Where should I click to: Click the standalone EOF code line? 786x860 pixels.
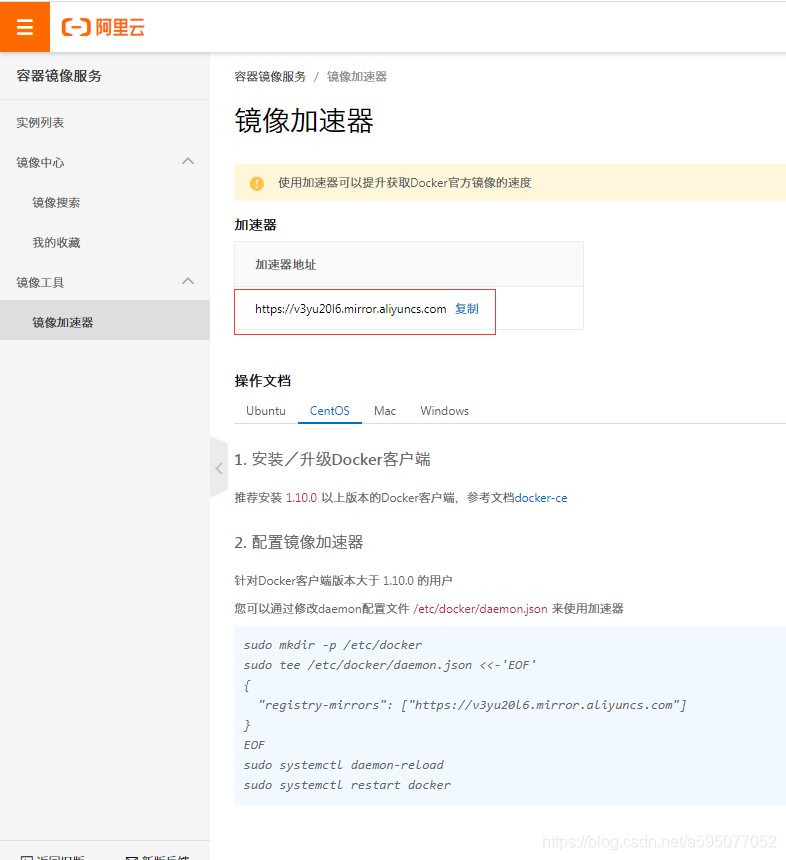click(x=255, y=745)
